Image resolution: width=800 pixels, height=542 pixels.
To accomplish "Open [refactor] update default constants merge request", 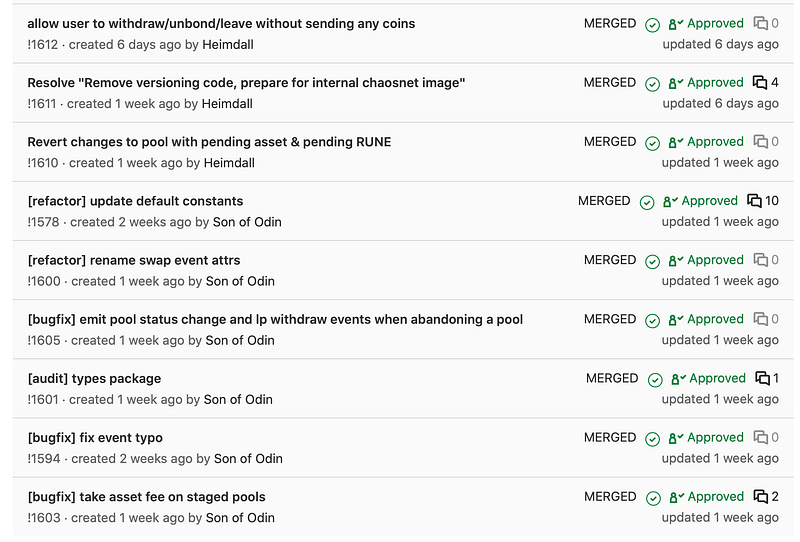I will (x=135, y=201).
